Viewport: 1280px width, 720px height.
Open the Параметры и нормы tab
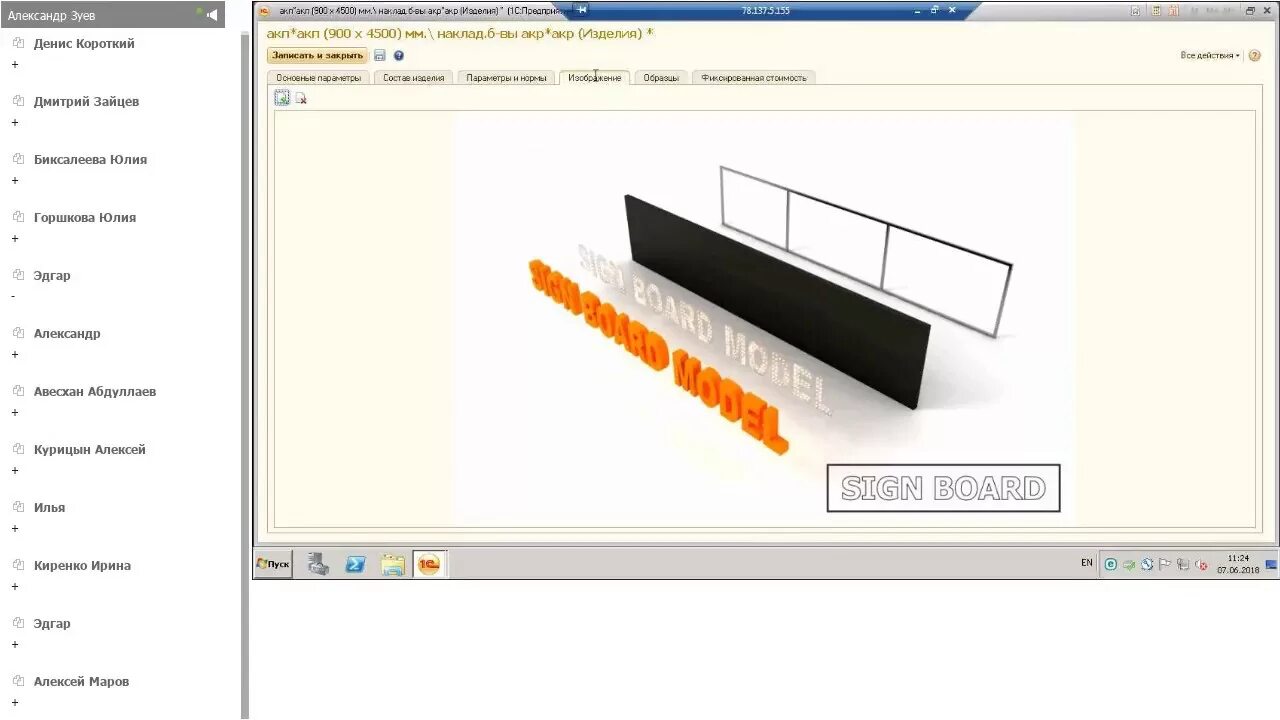[x=506, y=78]
